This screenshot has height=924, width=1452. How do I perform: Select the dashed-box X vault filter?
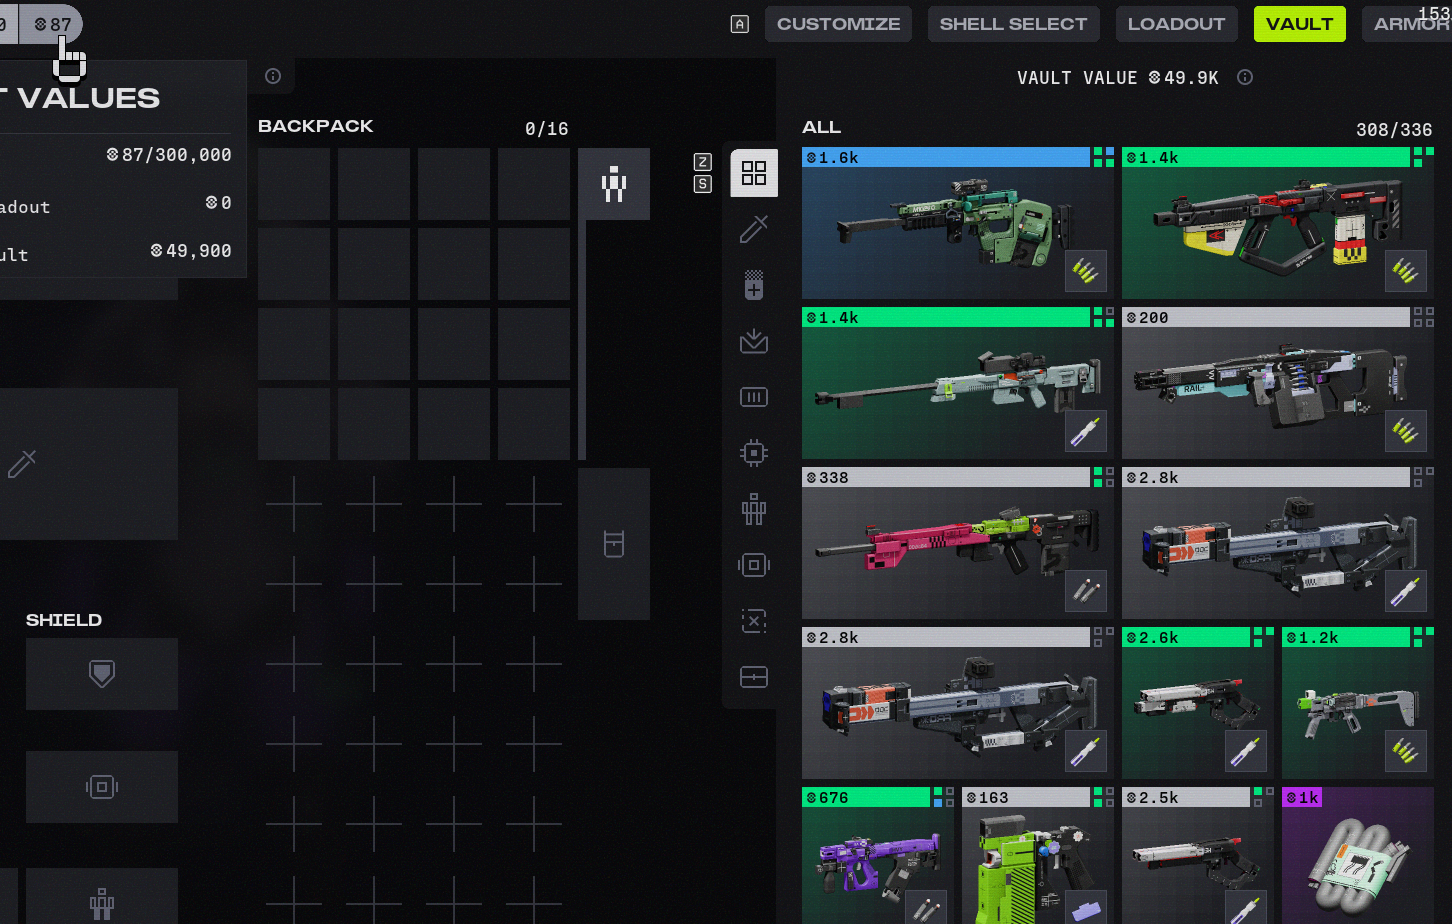click(754, 621)
